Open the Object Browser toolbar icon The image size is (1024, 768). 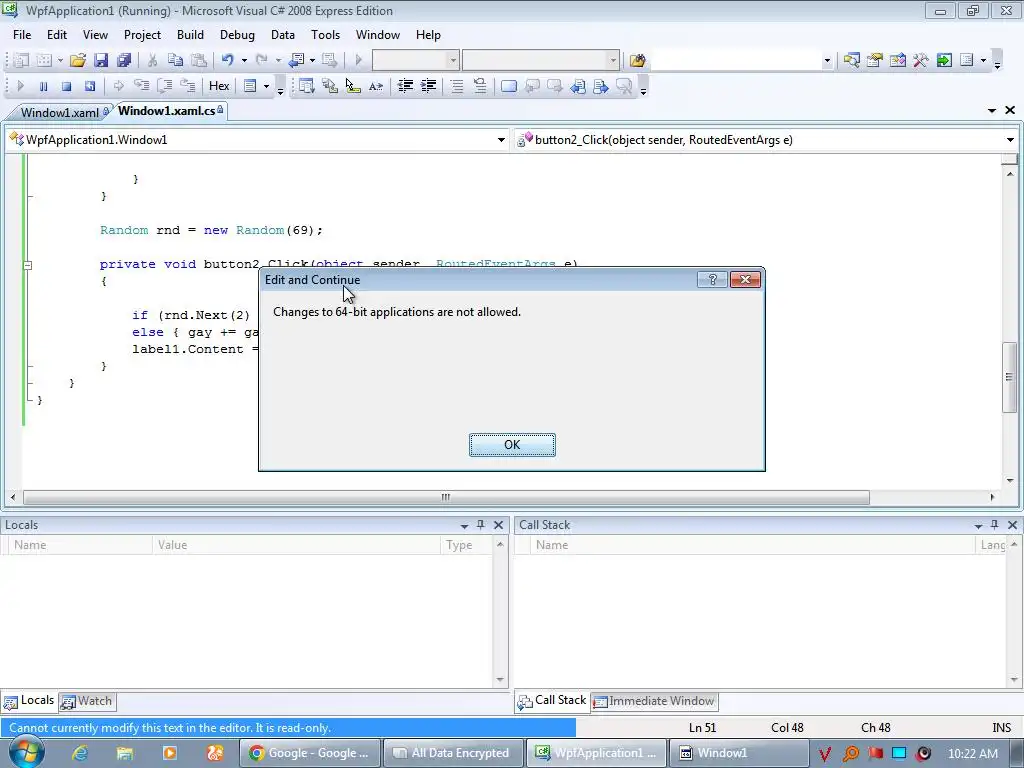[898, 61]
